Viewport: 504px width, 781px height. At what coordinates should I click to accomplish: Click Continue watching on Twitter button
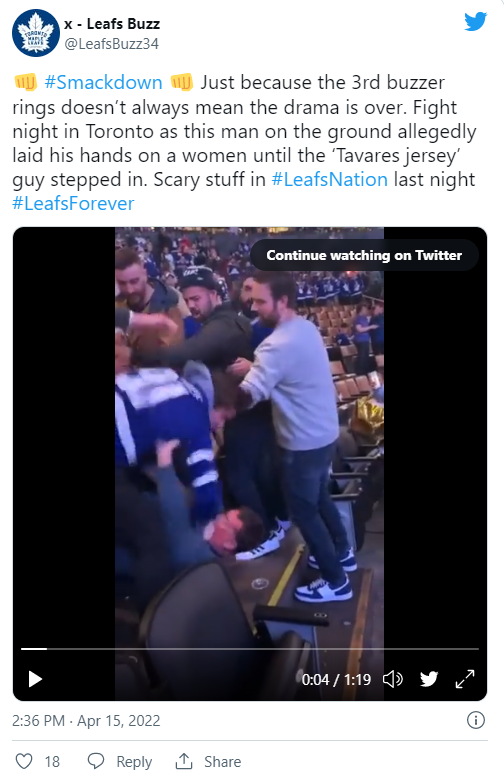pos(364,255)
